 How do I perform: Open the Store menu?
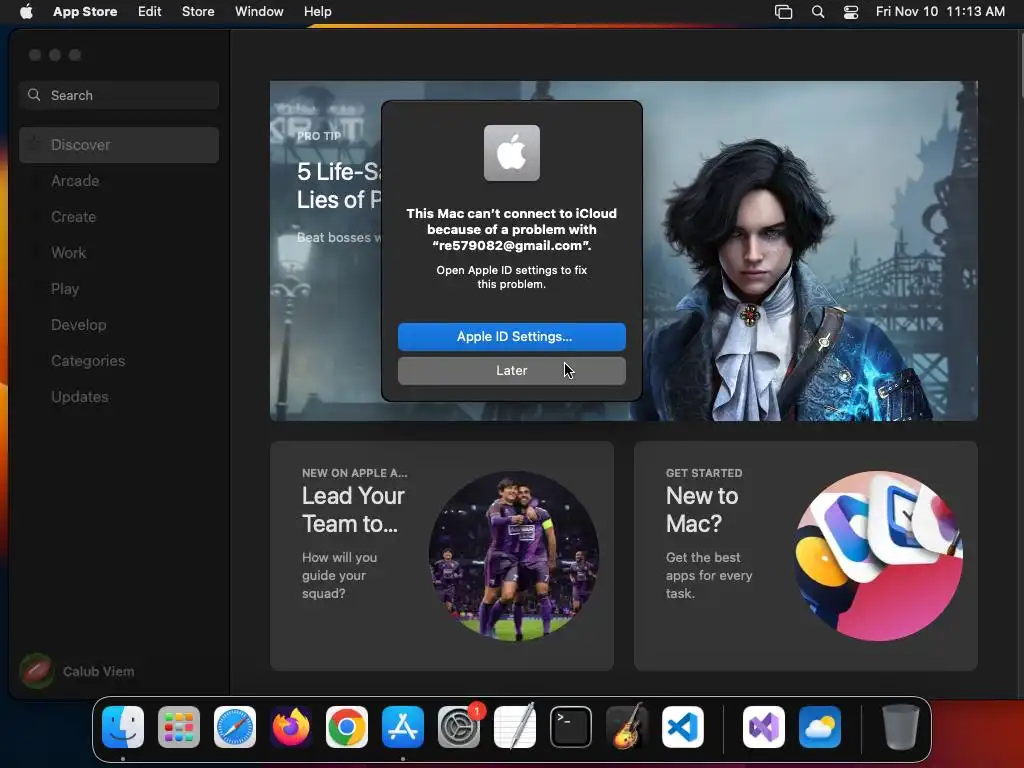[198, 11]
